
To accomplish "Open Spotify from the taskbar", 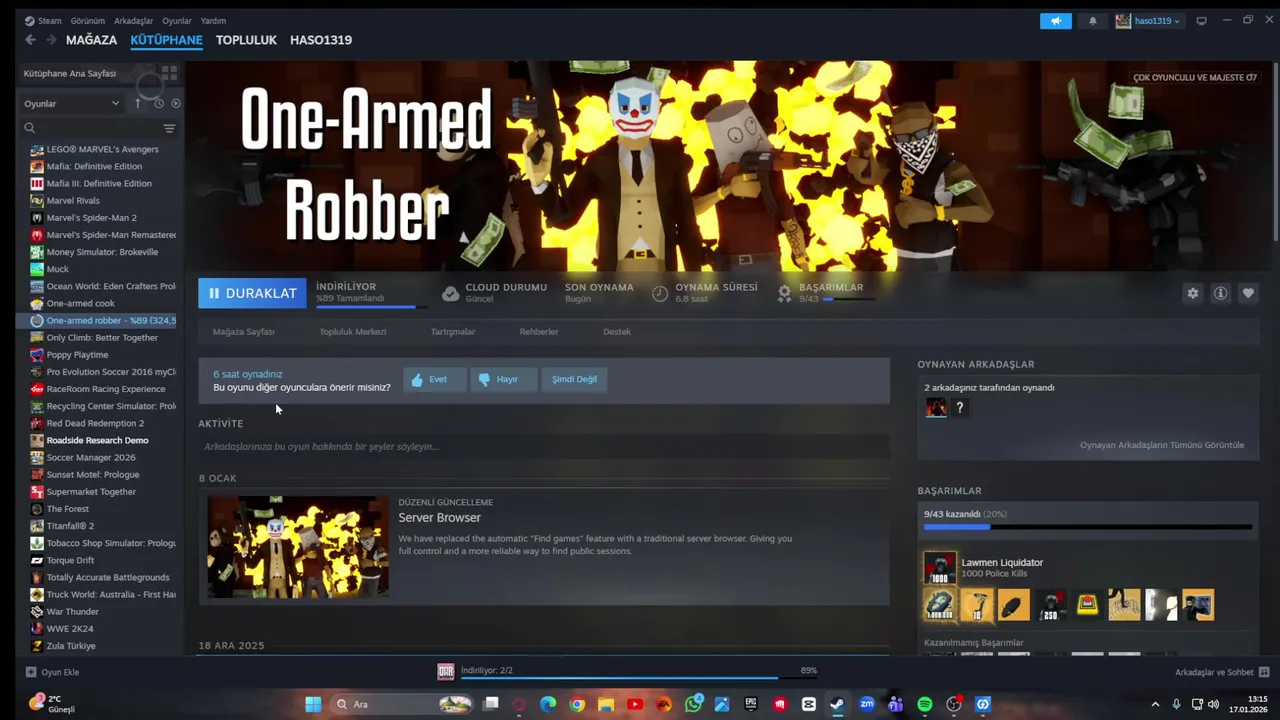I will (925, 704).
